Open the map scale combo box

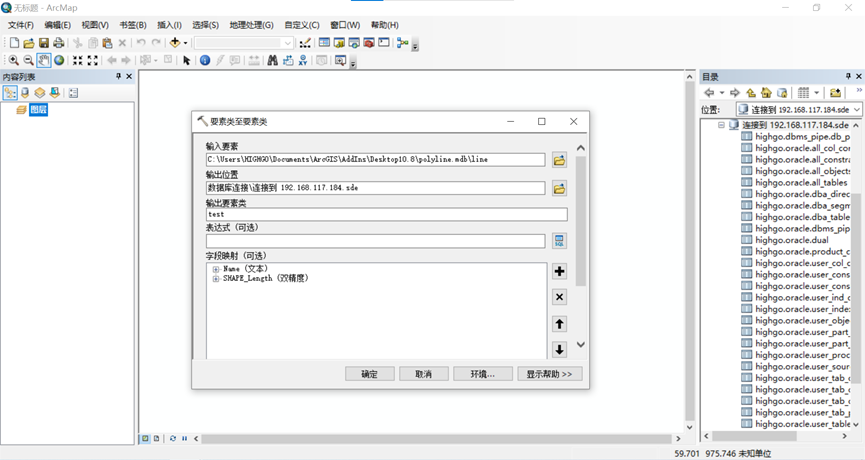pos(243,43)
